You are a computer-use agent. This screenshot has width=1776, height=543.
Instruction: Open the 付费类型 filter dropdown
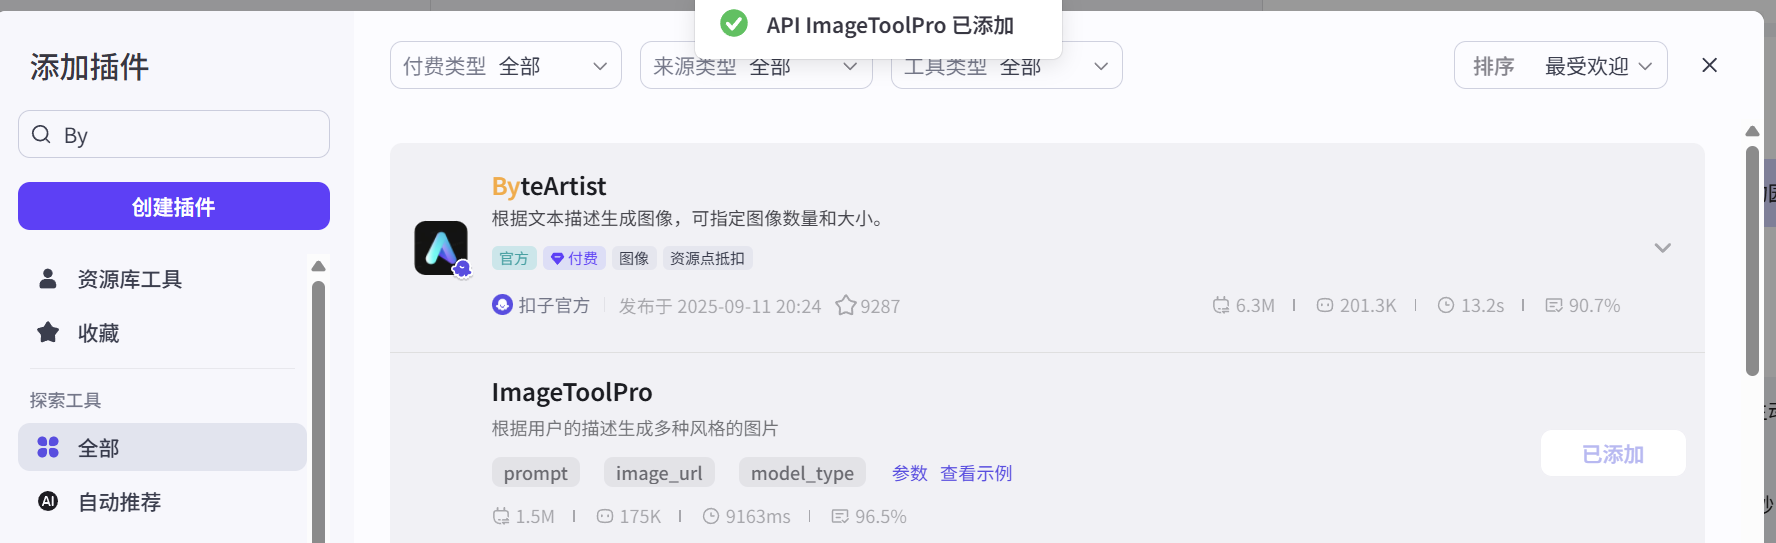point(506,65)
